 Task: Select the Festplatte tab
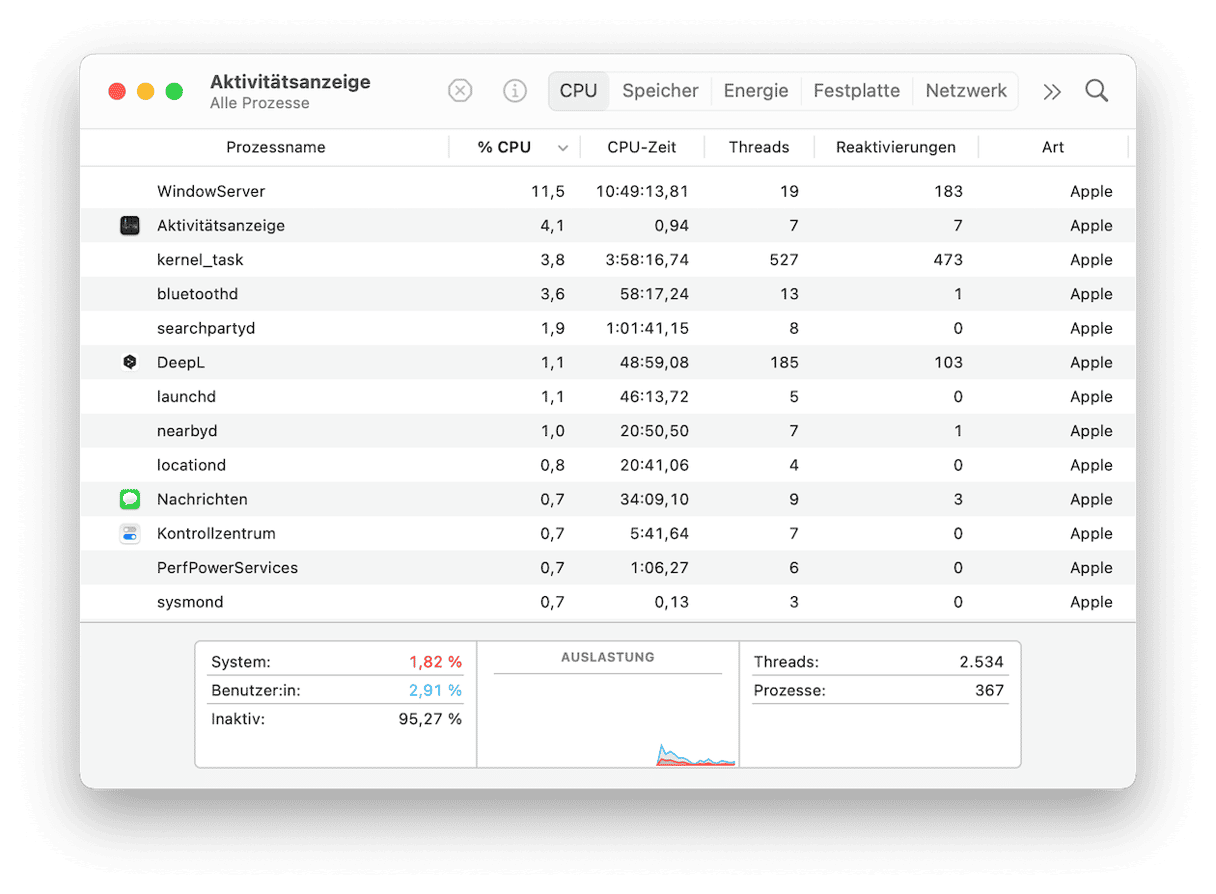[x=857, y=91]
